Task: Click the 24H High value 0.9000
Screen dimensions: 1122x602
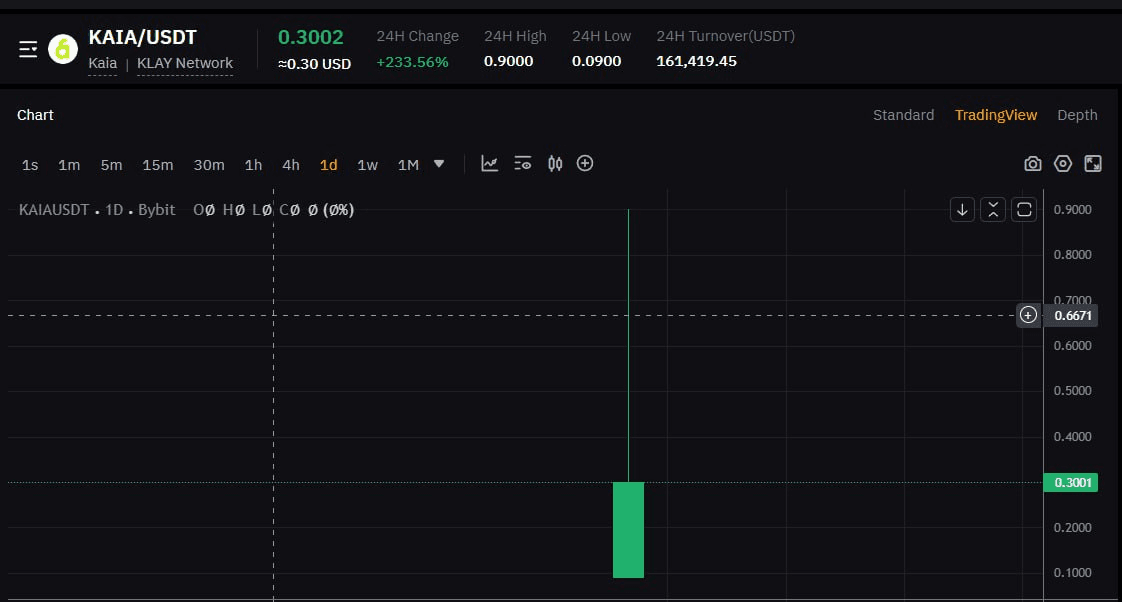Action: click(508, 62)
